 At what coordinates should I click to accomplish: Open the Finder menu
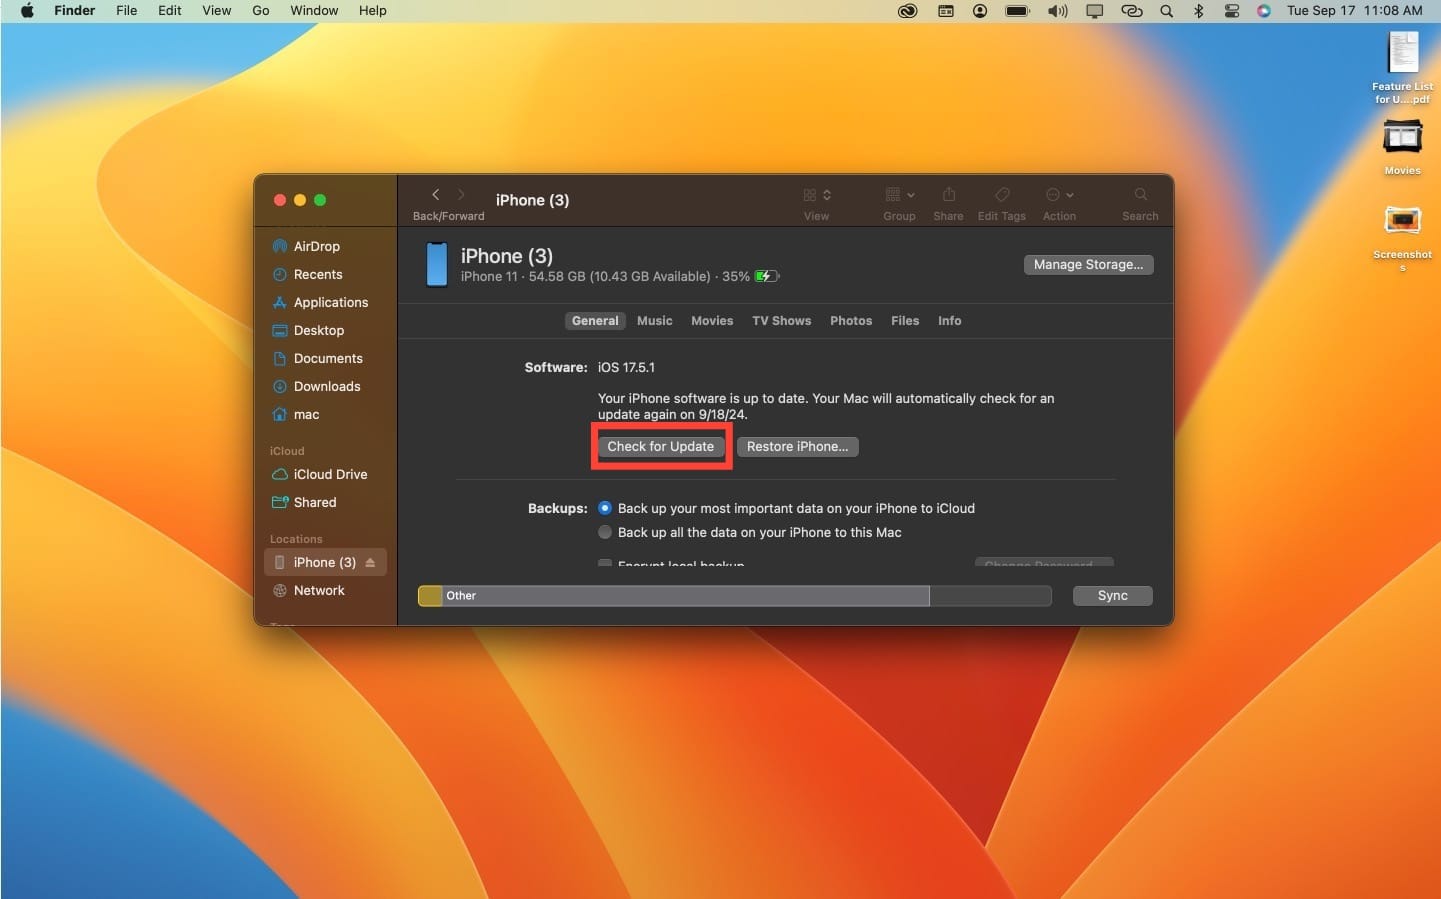click(x=74, y=11)
